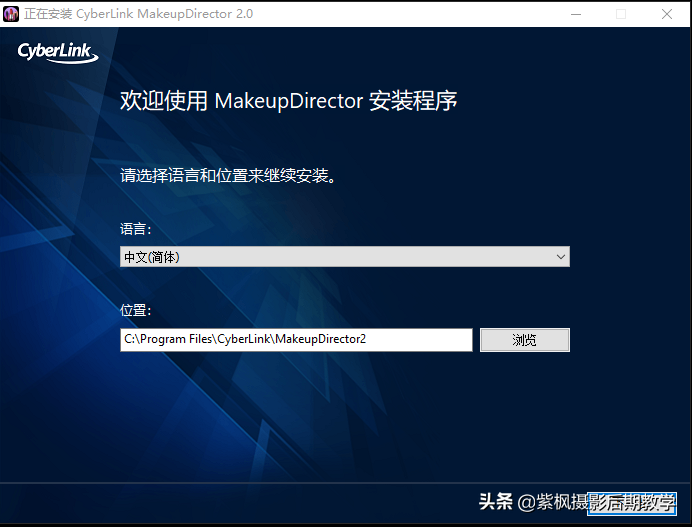This screenshot has height=527, width=692.
Task: Click the 浏览 browse button
Action: pos(525,340)
